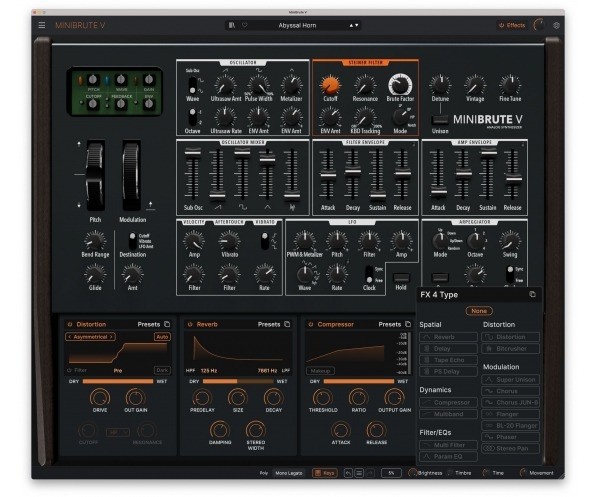The image size is (597, 497).
Task: Choose Bitcrusher in FX 4 Type list
Action: pyautogui.click(x=511, y=348)
